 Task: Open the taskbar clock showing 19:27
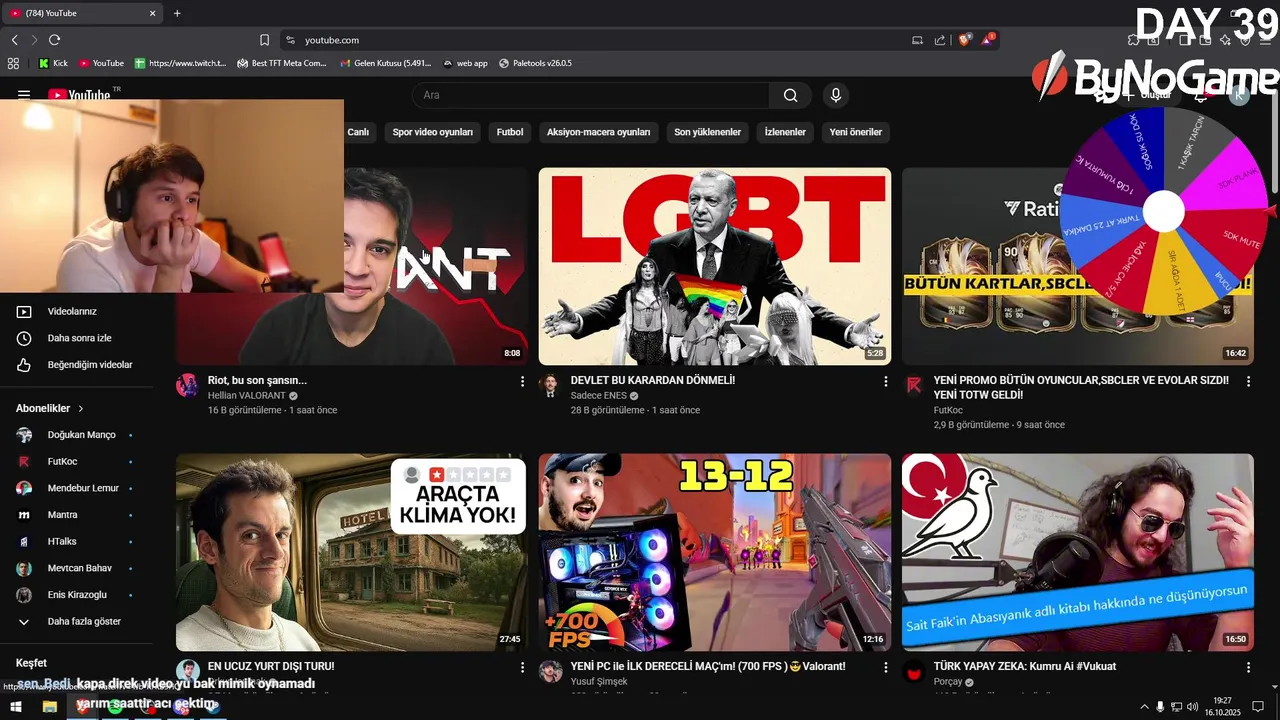point(1223,707)
